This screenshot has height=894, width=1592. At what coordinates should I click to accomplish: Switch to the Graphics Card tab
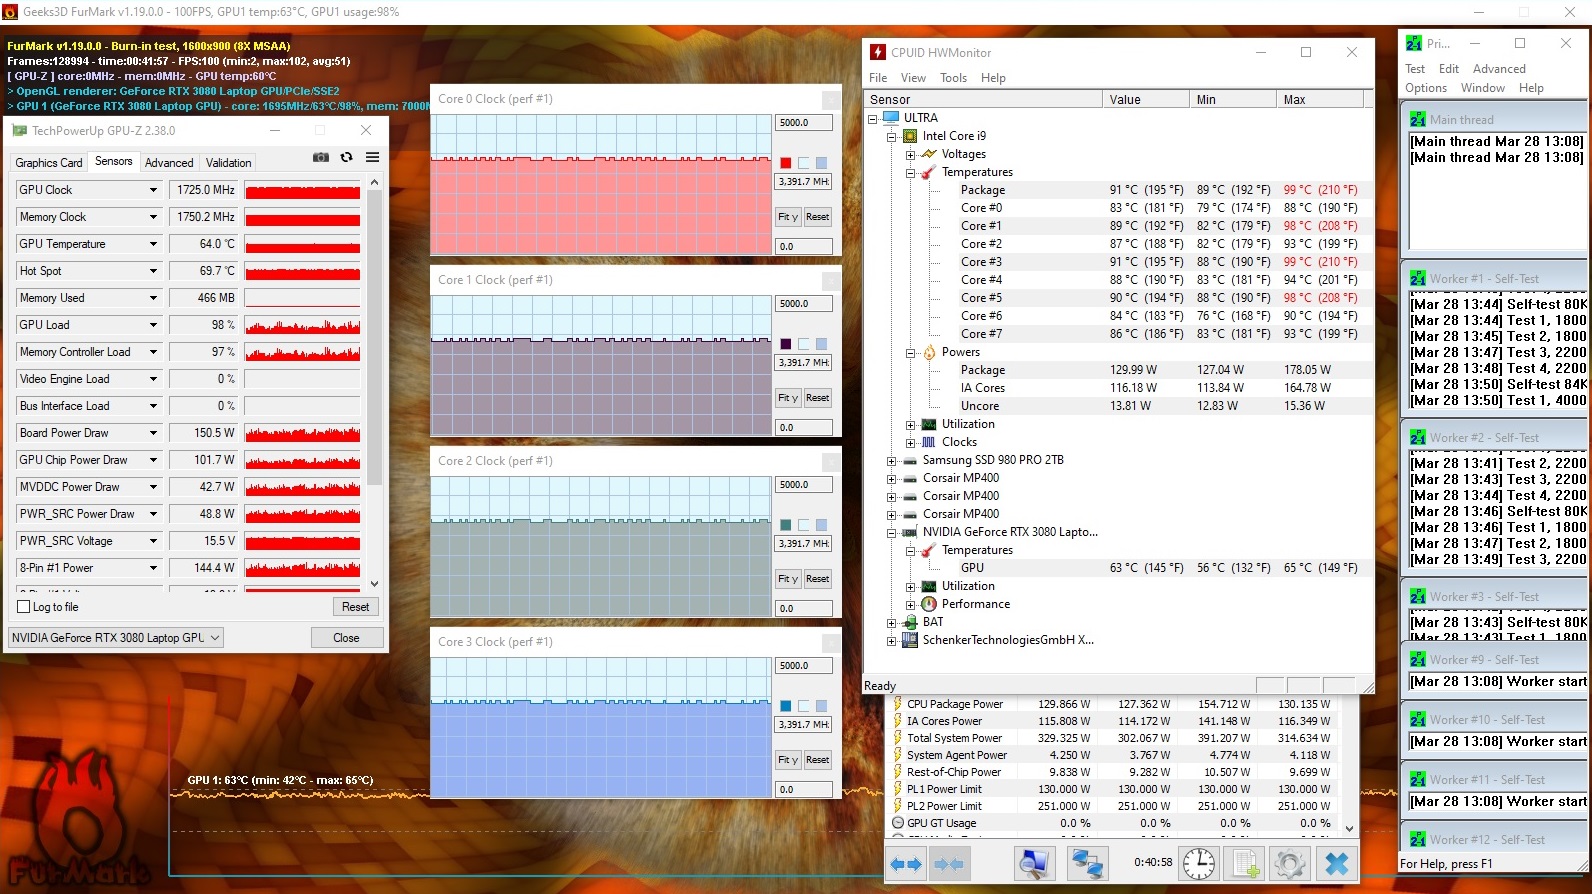49,163
